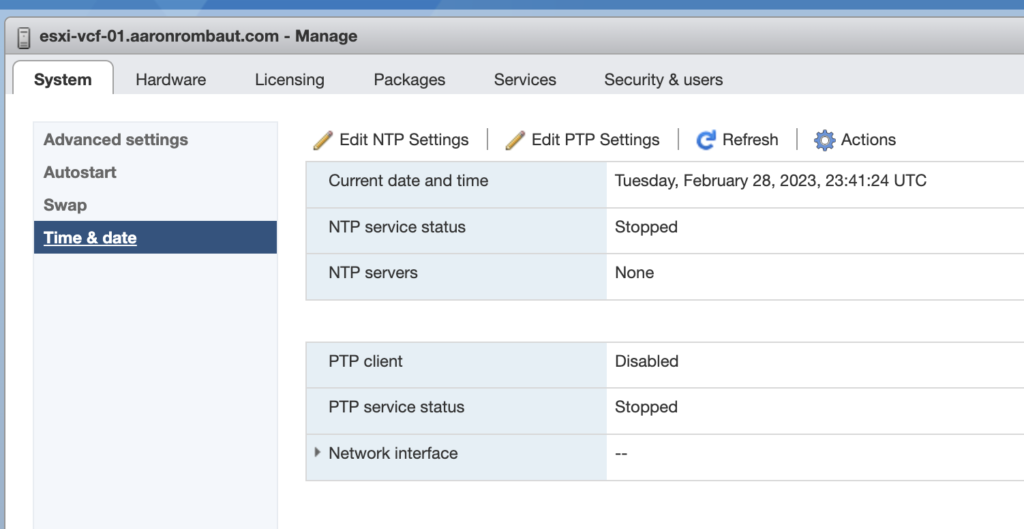Select the Services tab
This screenshot has height=529, width=1024.
click(x=525, y=79)
